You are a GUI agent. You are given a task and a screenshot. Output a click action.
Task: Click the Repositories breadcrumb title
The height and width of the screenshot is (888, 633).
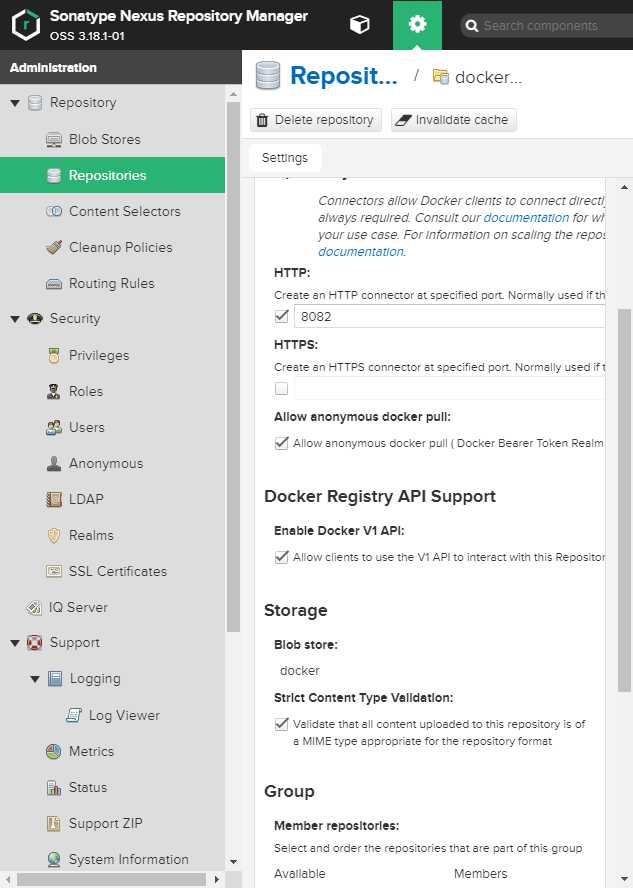click(x=344, y=76)
